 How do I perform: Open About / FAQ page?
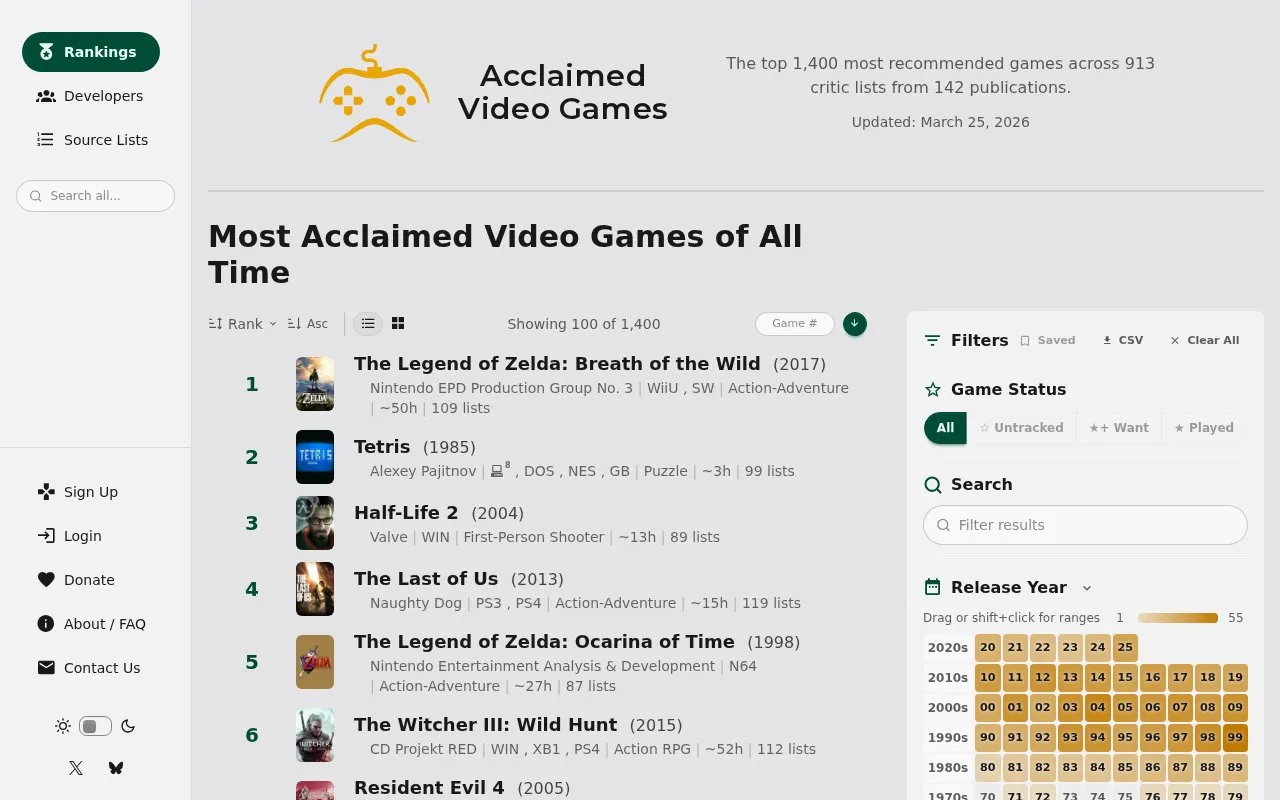[x=92, y=624]
